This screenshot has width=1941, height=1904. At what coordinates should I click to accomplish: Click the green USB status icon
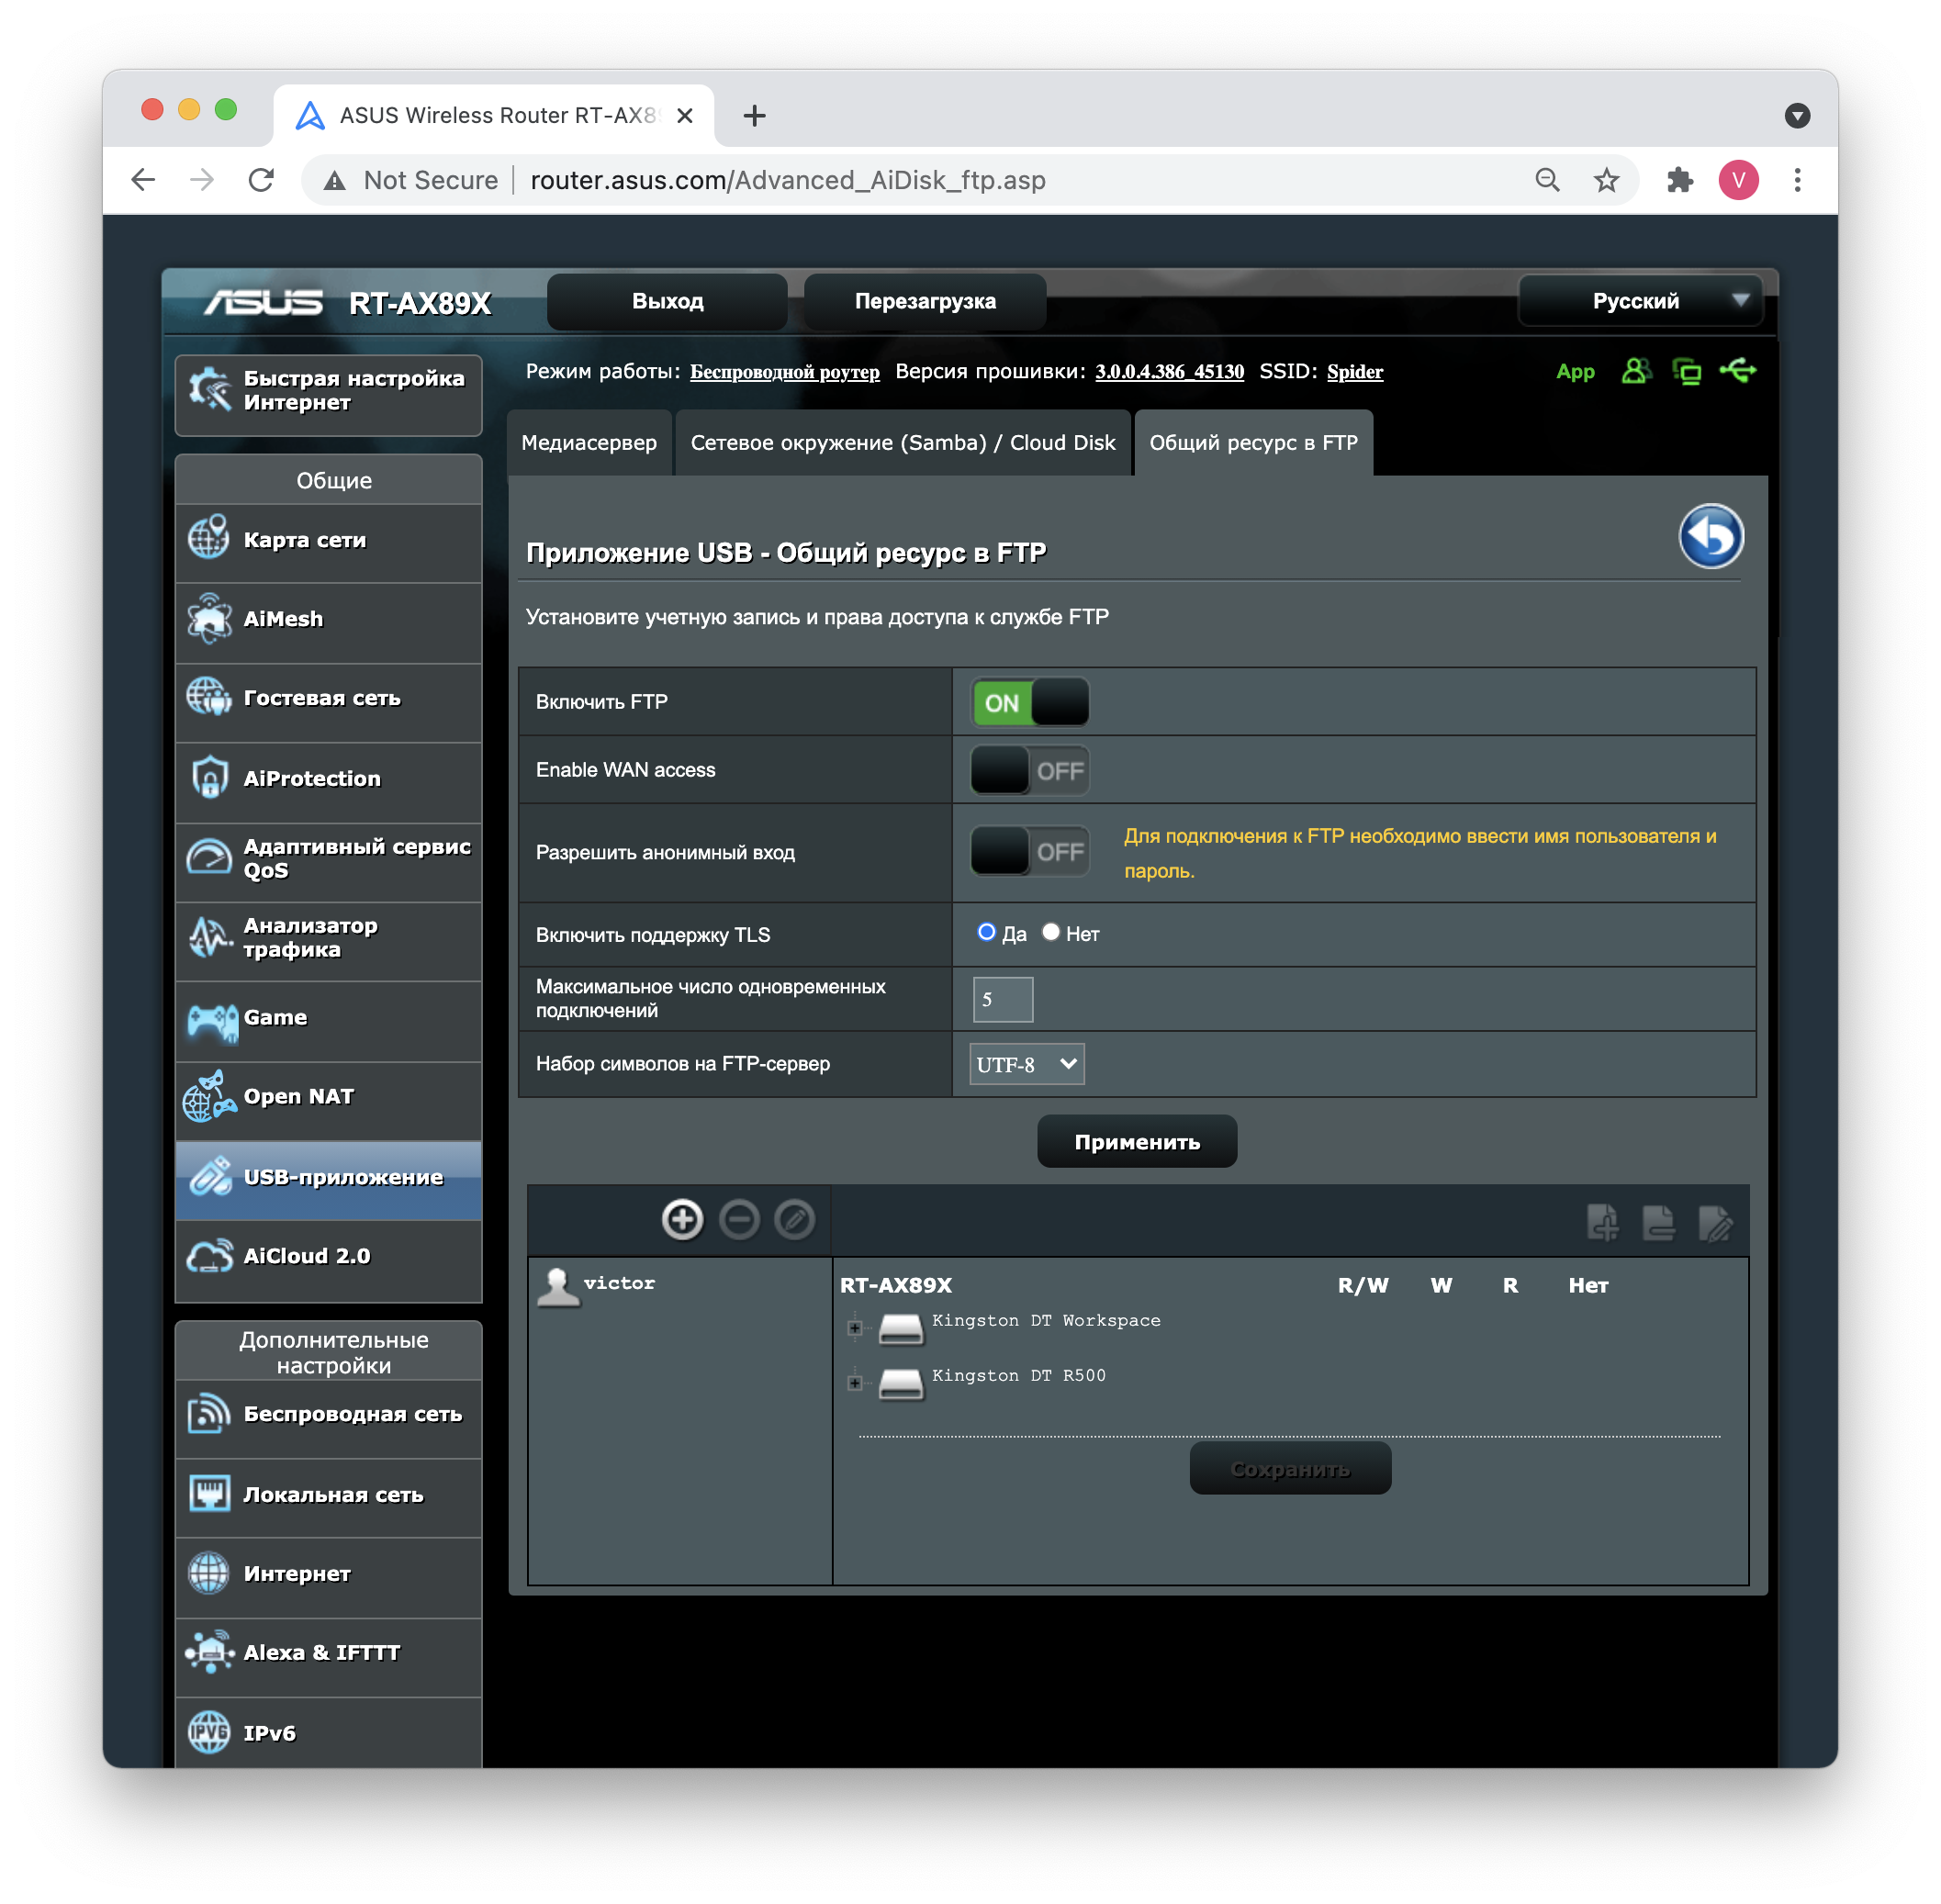(x=1738, y=371)
